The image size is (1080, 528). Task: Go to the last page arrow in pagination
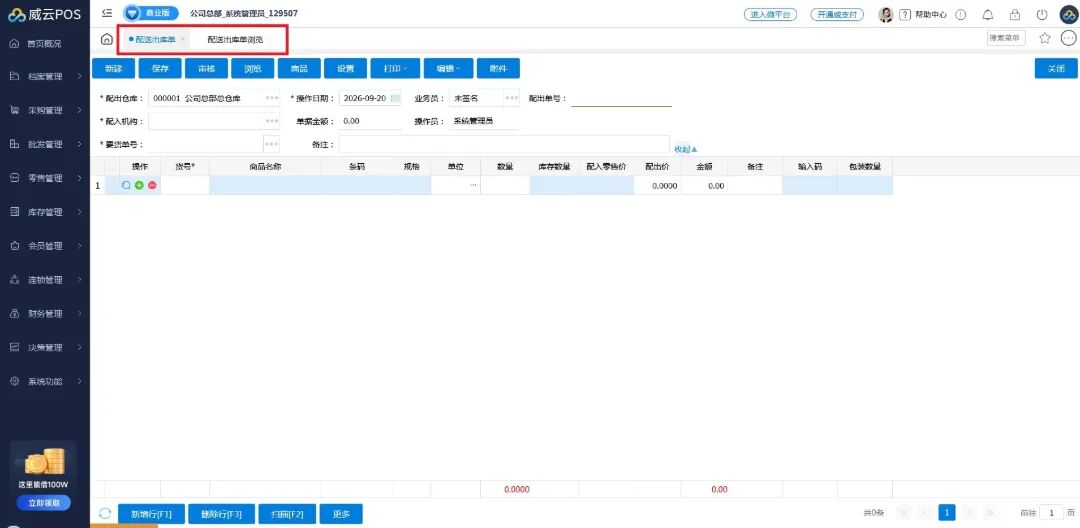tap(990, 513)
